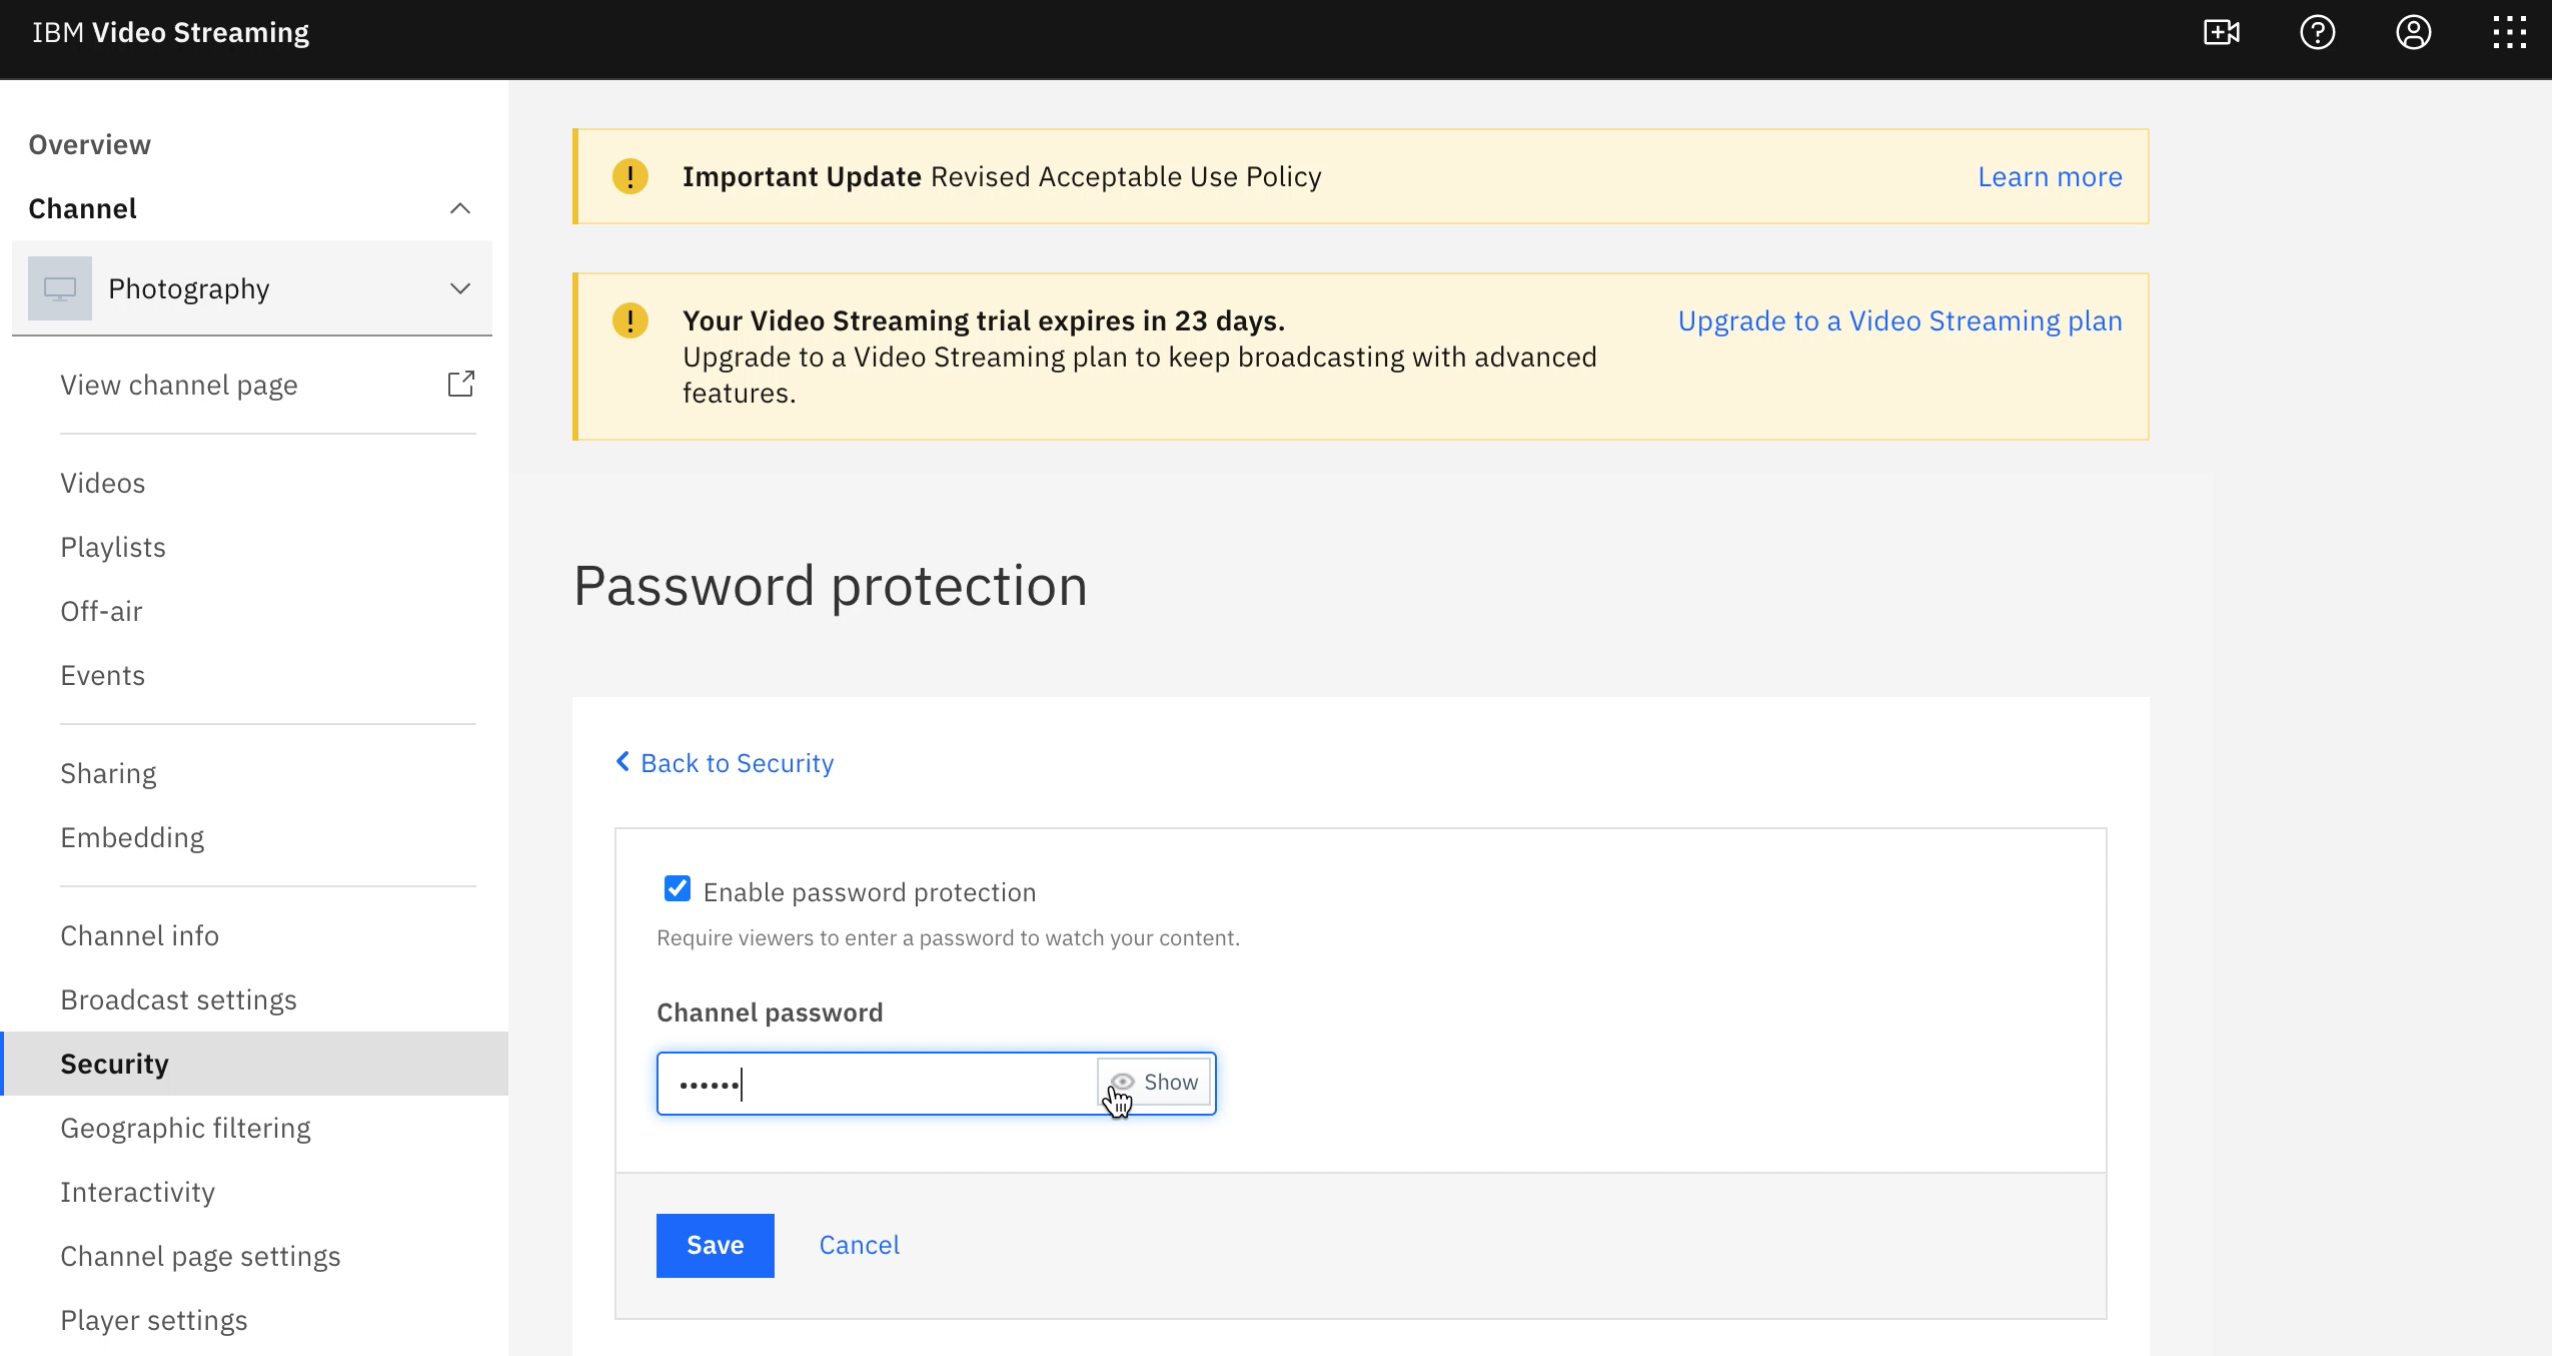
Task: Uncheck Enable password protection checkbox
Action: (x=677, y=889)
